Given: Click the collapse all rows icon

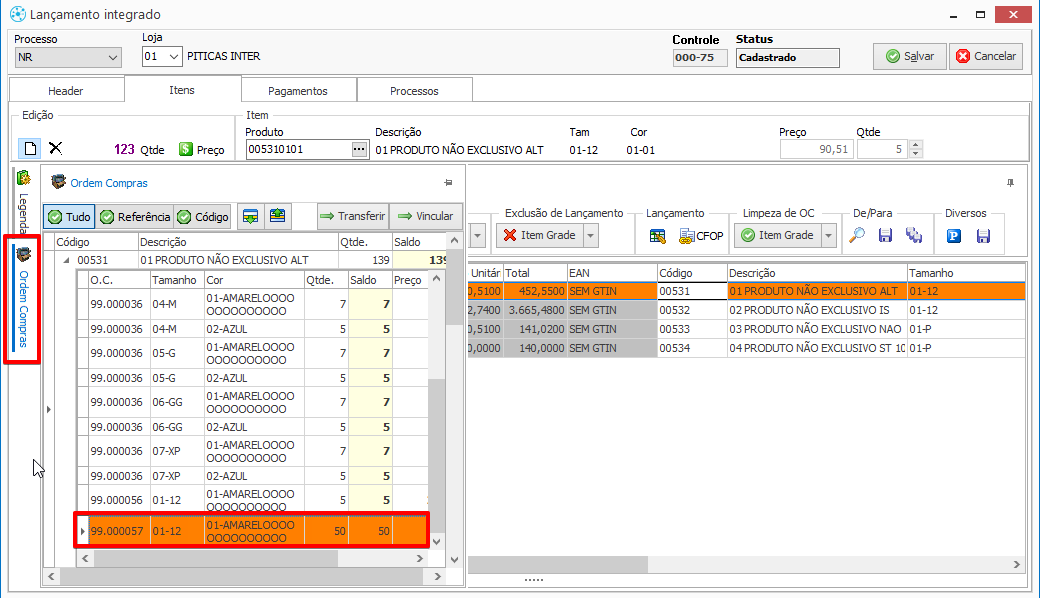Looking at the screenshot, I should [x=277, y=216].
